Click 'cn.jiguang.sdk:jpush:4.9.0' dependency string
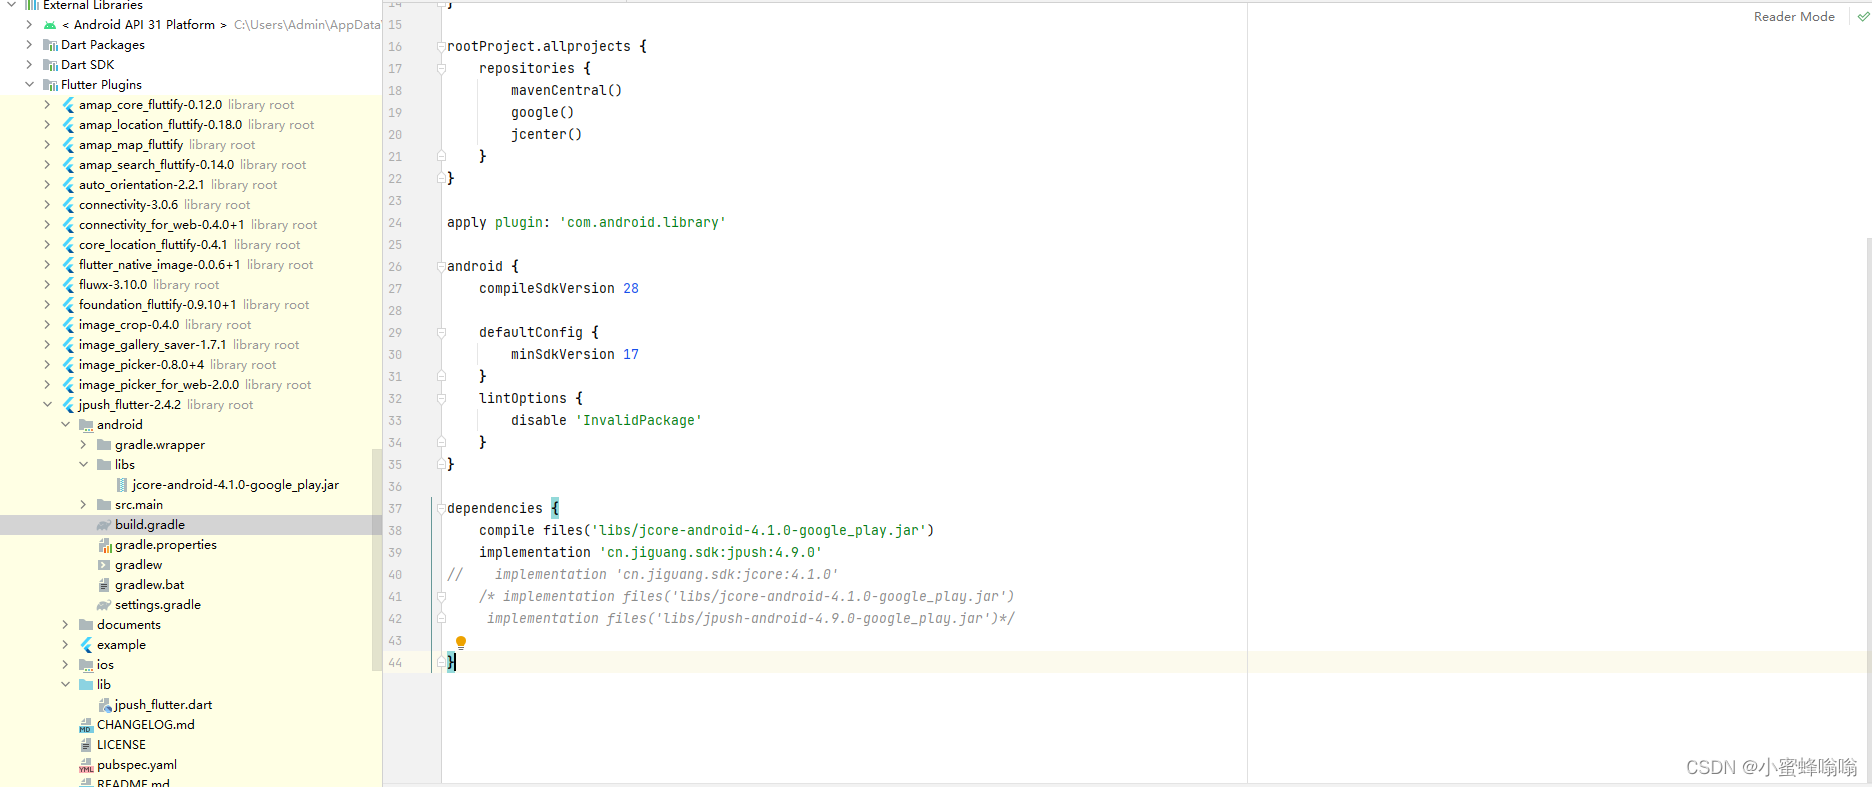The height and width of the screenshot is (787, 1872). click(711, 553)
